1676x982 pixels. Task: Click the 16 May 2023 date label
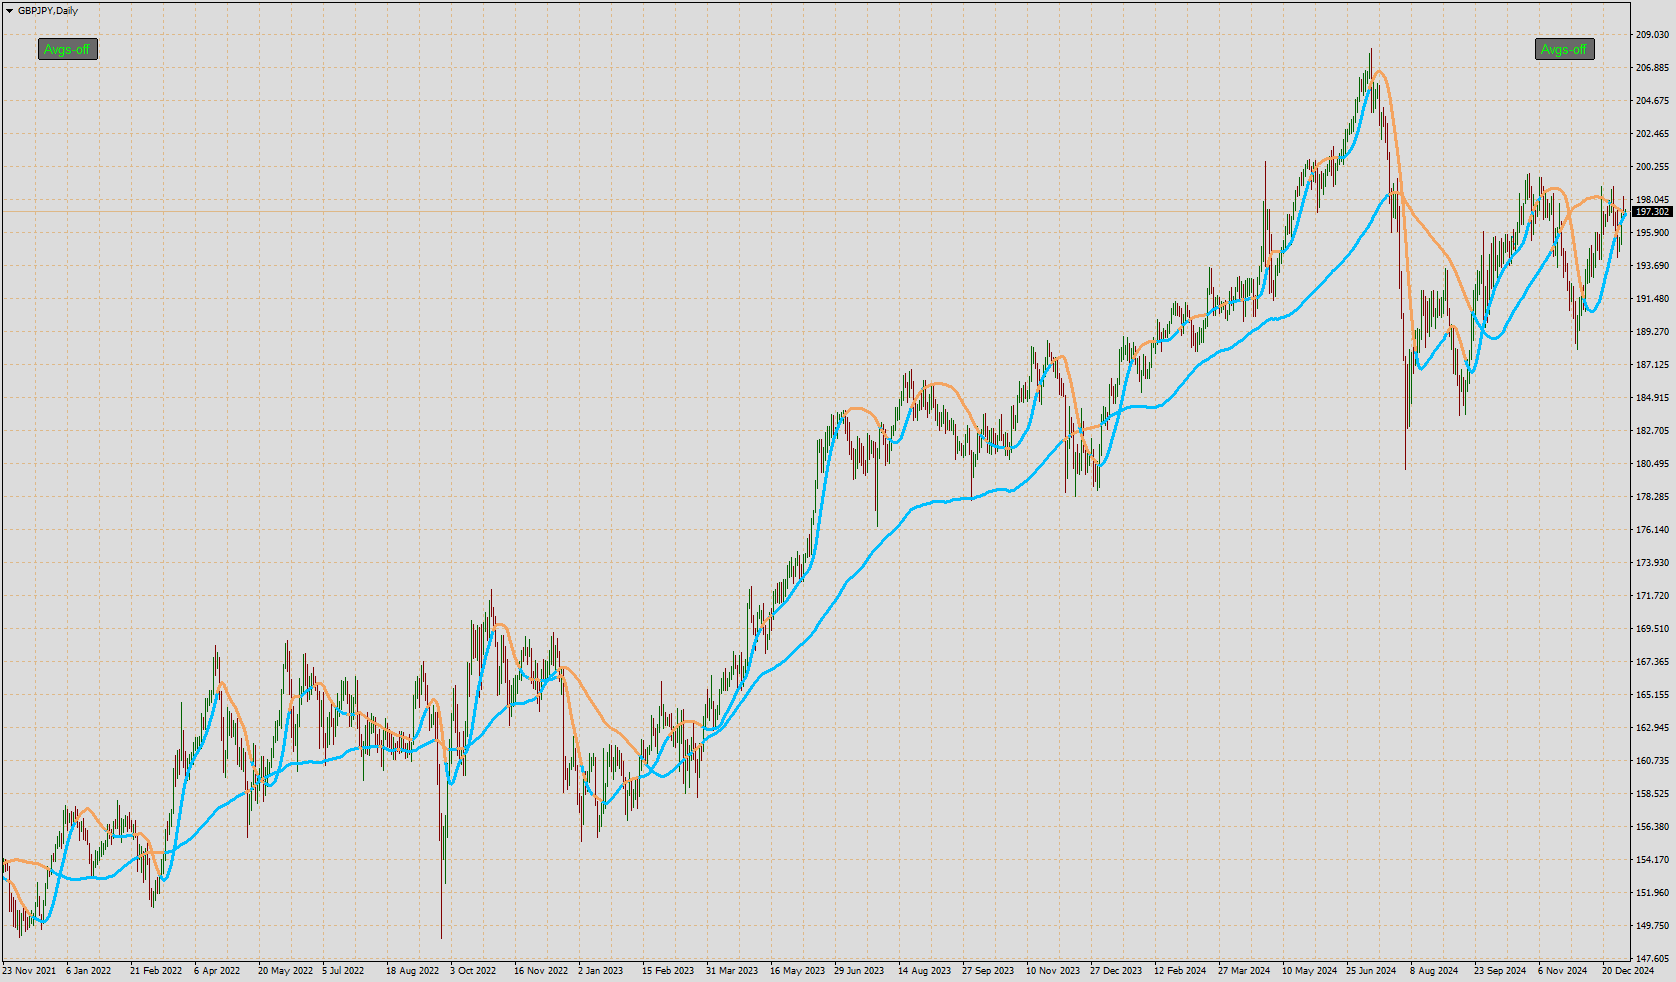pyautogui.click(x=798, y=971)
